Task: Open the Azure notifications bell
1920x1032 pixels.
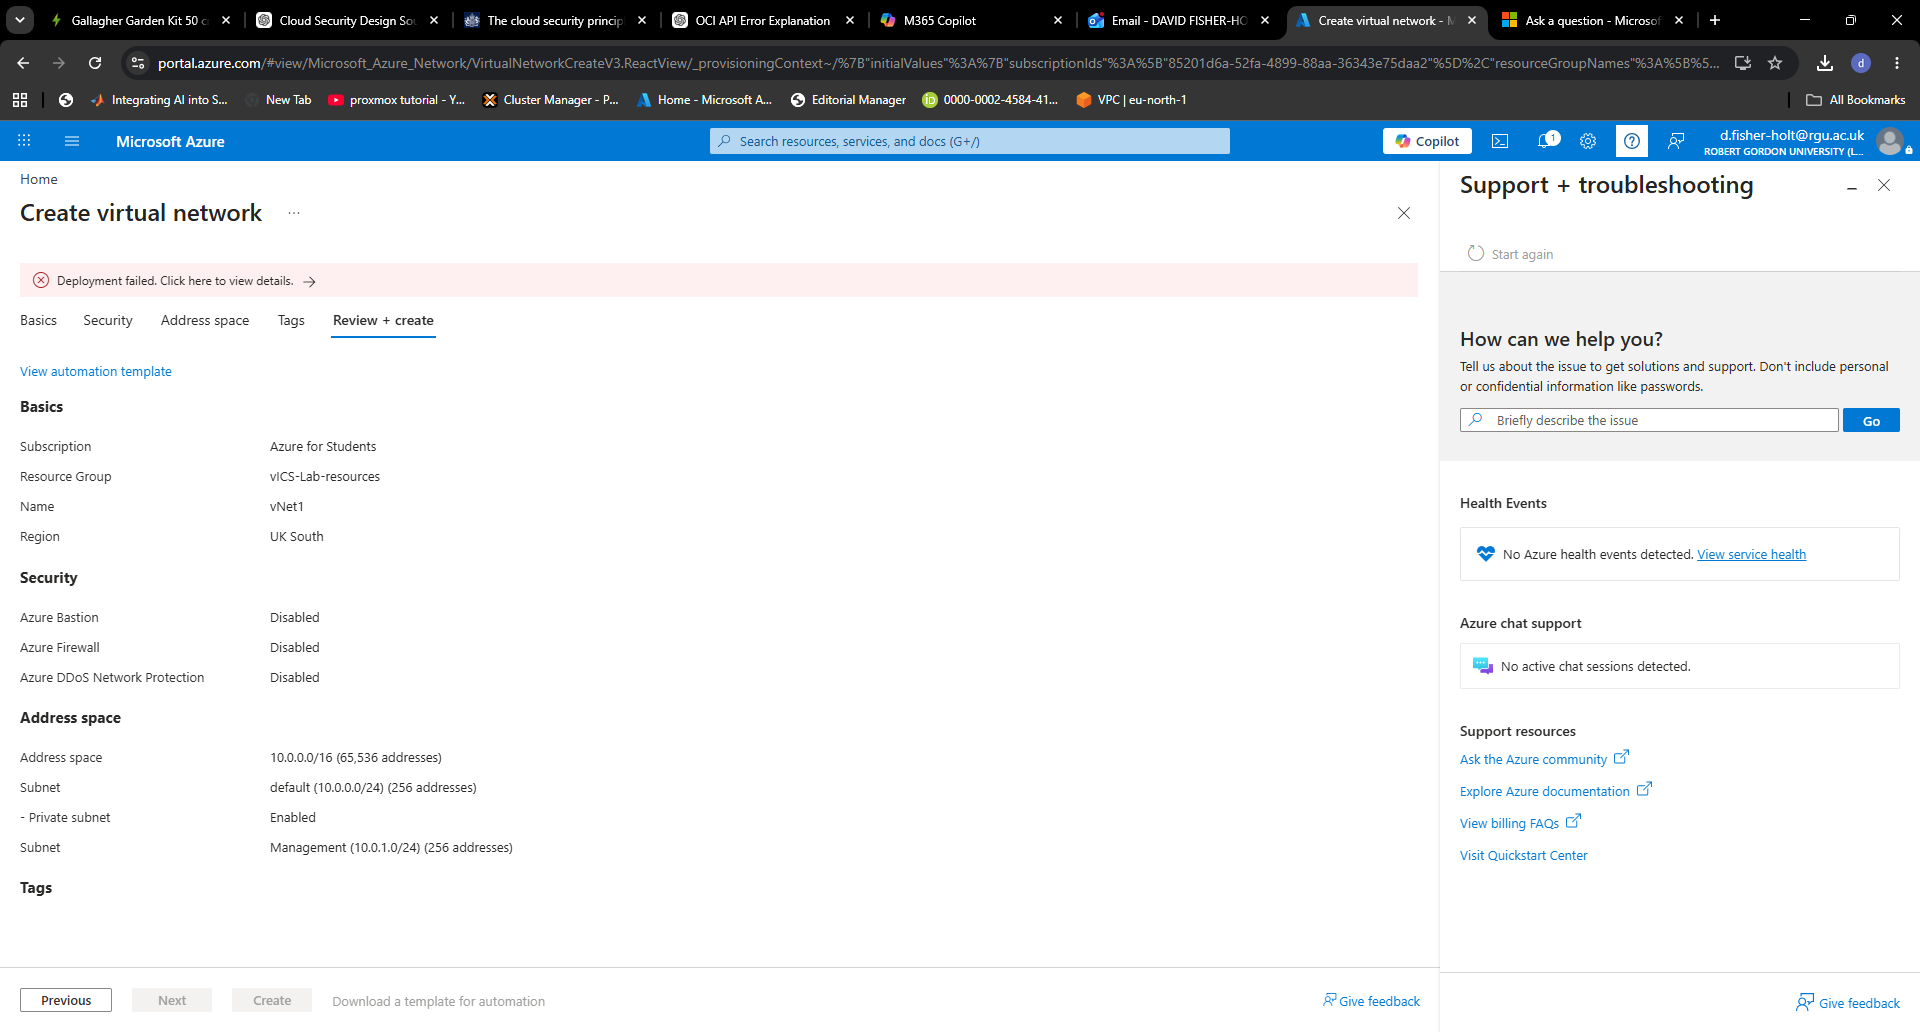Action: point(1546,141)
